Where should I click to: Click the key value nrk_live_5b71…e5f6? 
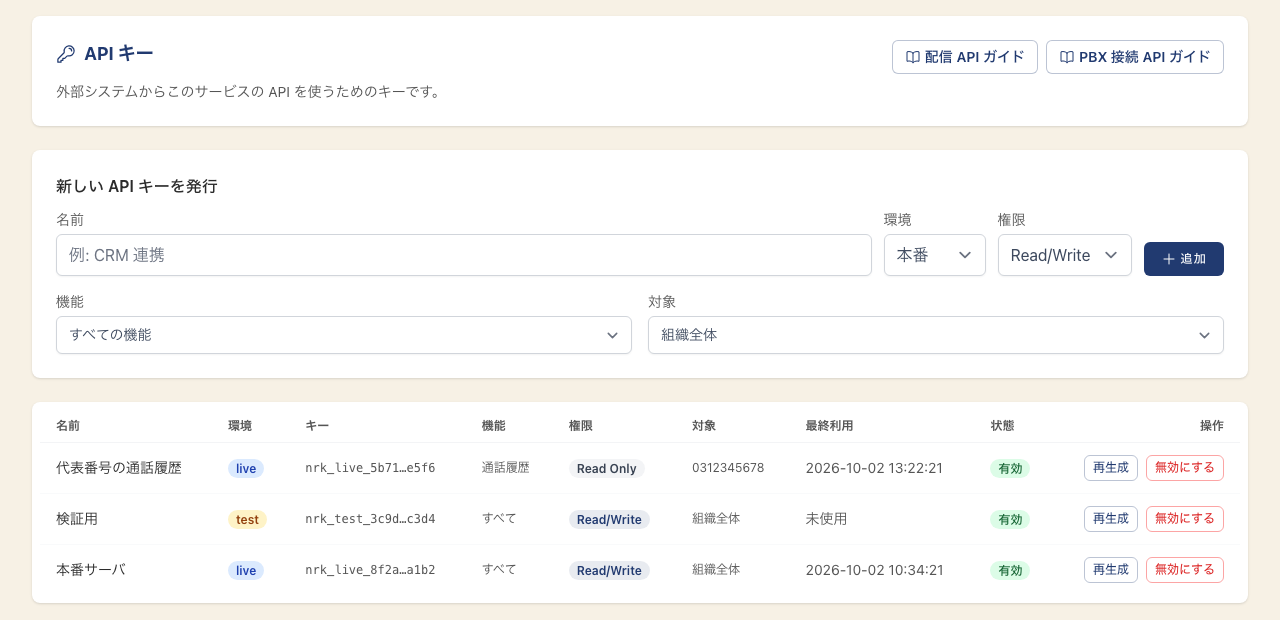[x=370, y=468]
